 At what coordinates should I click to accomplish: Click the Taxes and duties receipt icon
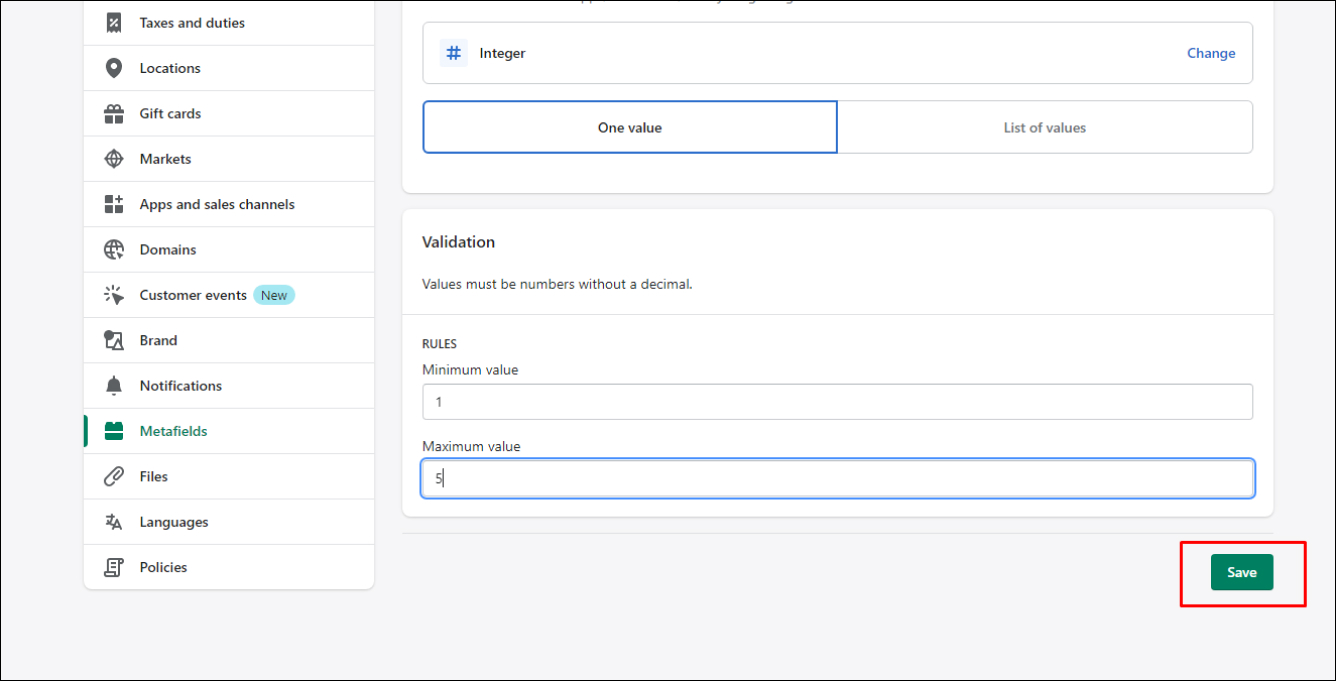114,22
